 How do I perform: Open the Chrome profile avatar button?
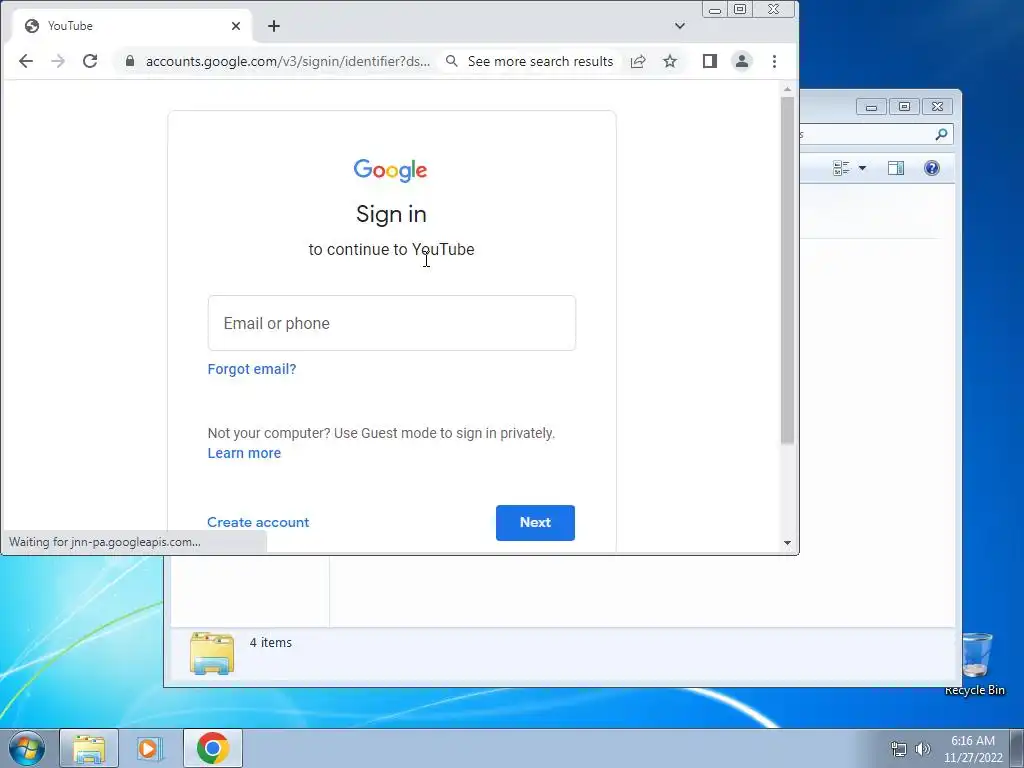[742, 61]
